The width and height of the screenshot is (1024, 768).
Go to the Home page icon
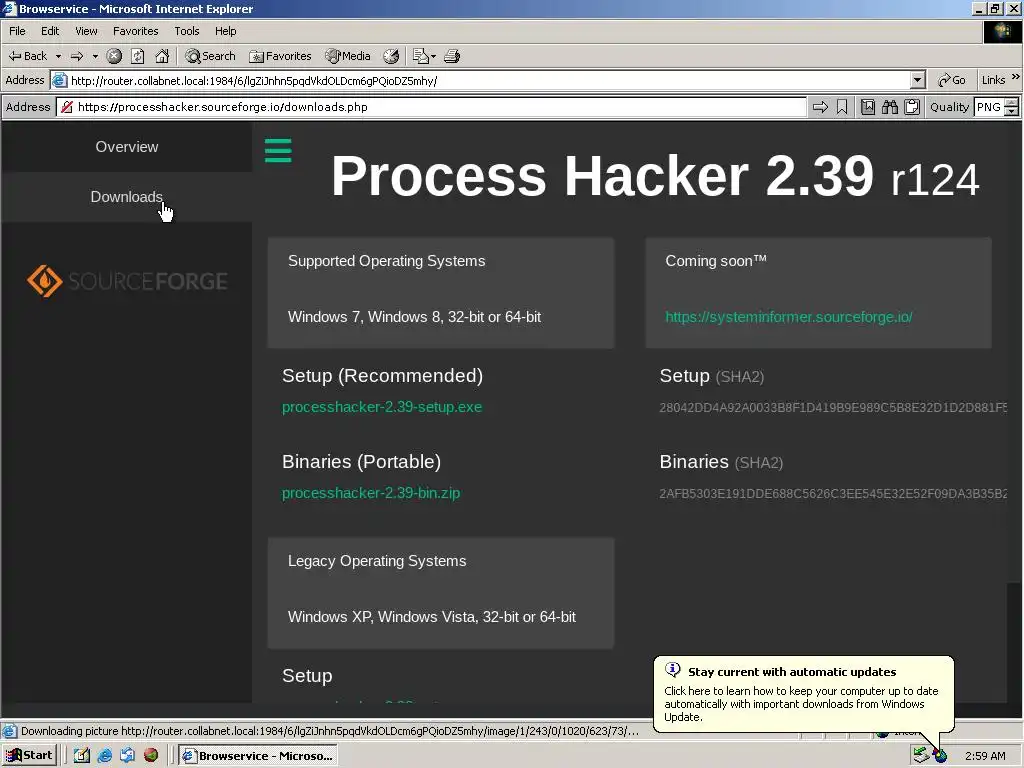click(x=162, y=56)
